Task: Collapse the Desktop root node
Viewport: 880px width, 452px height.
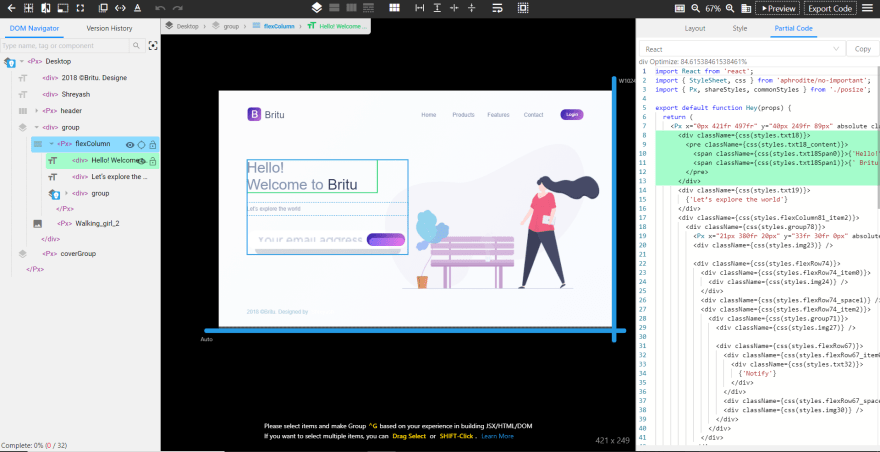Action: tap(21, 61)
